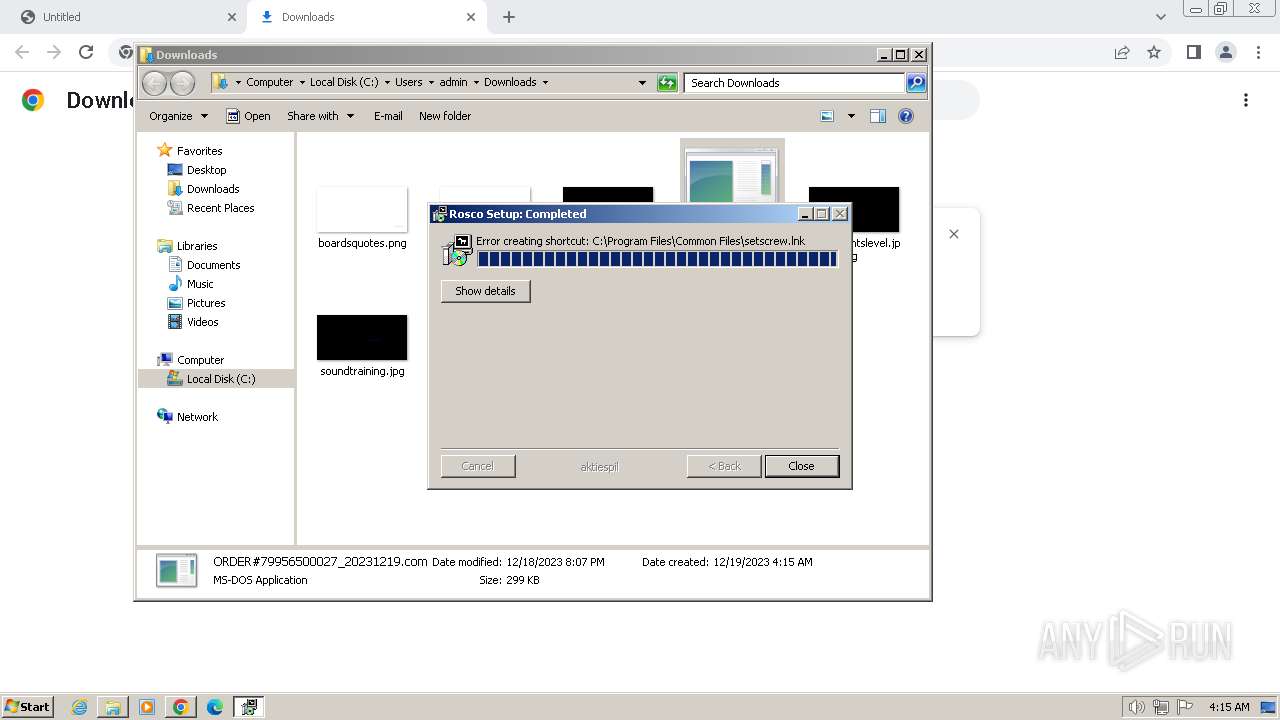Select Documents library in navigation pane
The image size is (1280, 720).
[x=213, y=265]
